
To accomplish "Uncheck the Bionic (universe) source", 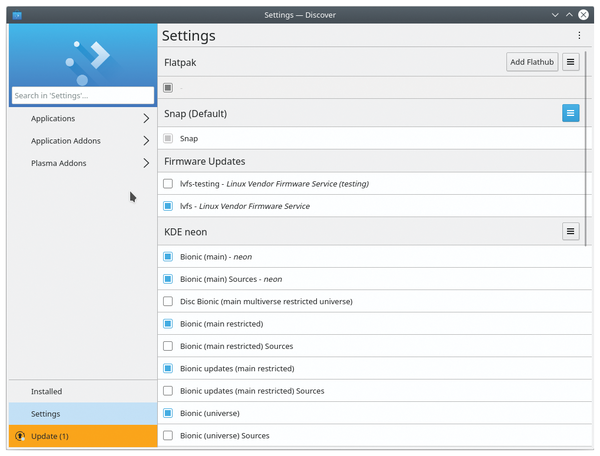I will coord(168,413).
